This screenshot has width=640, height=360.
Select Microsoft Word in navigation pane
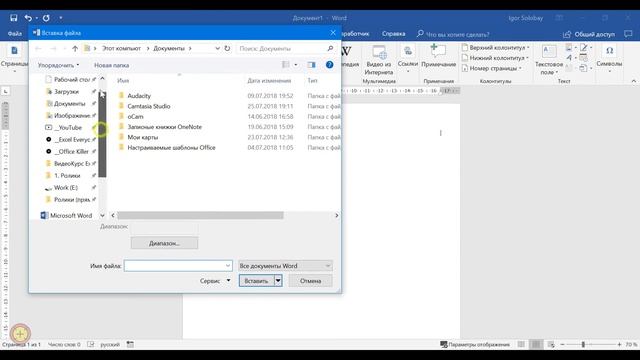[67, 216]
